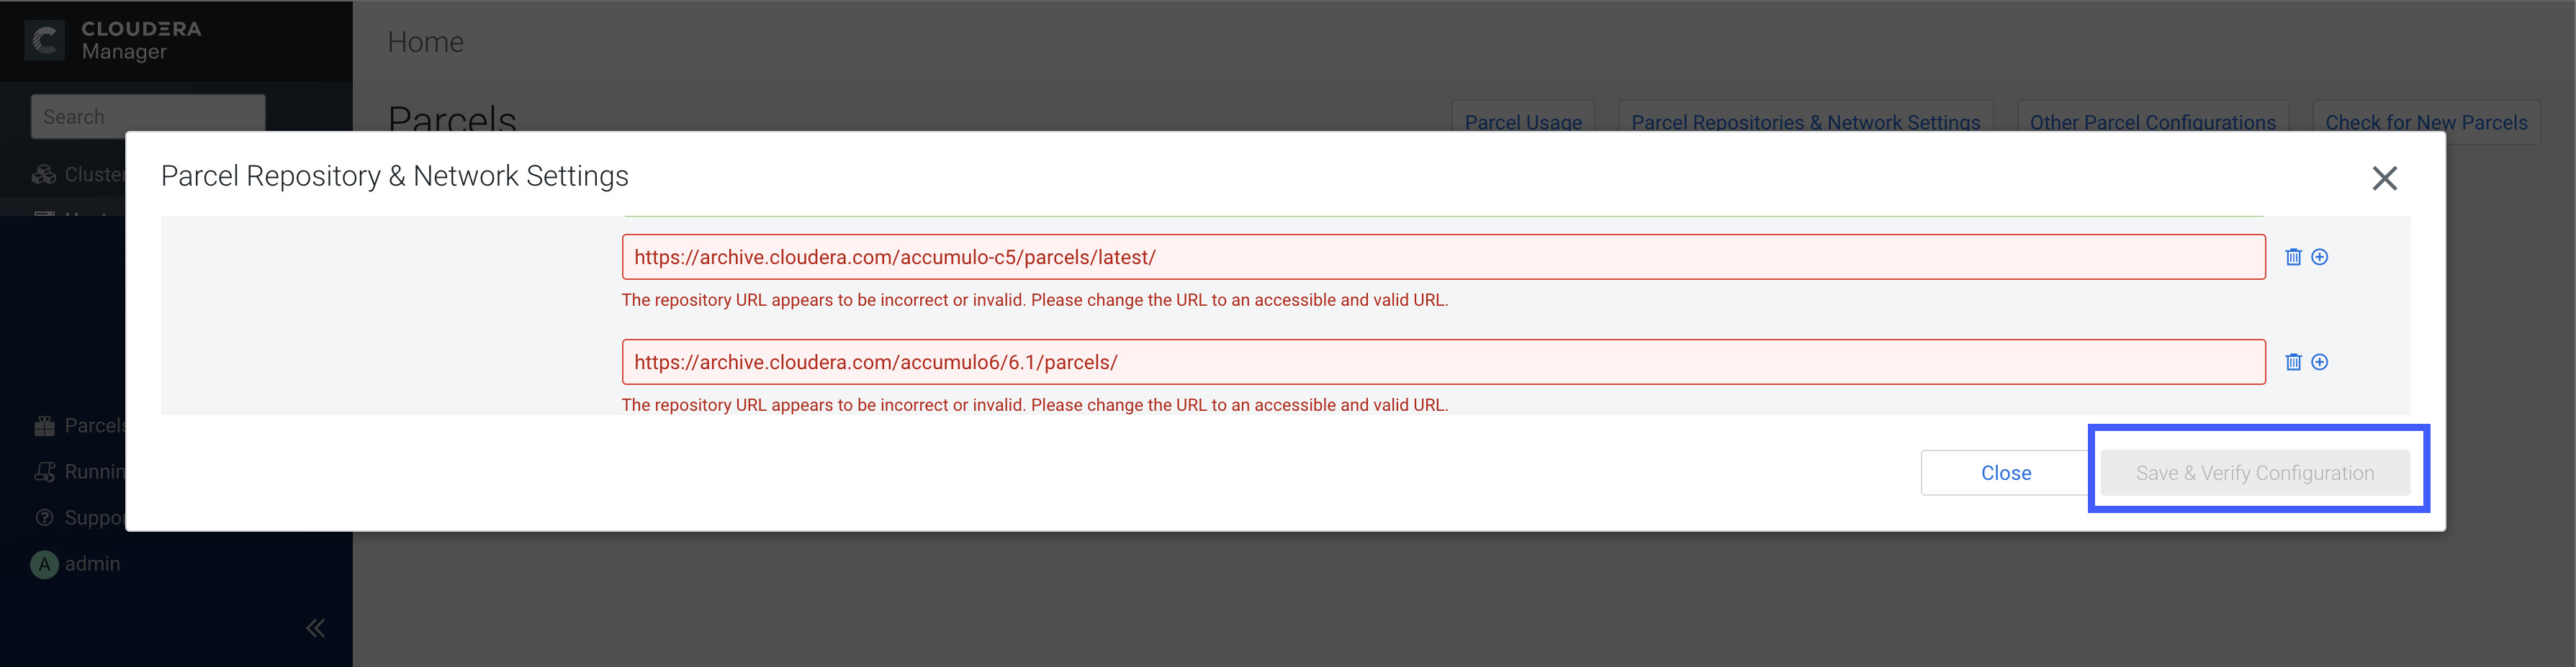Click the dialog title Parcel Repository & Network Settings

(395, 176)
